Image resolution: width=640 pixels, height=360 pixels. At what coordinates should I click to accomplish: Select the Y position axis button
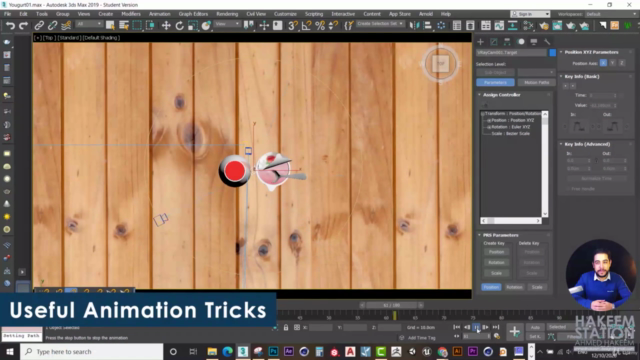(613, 63)
